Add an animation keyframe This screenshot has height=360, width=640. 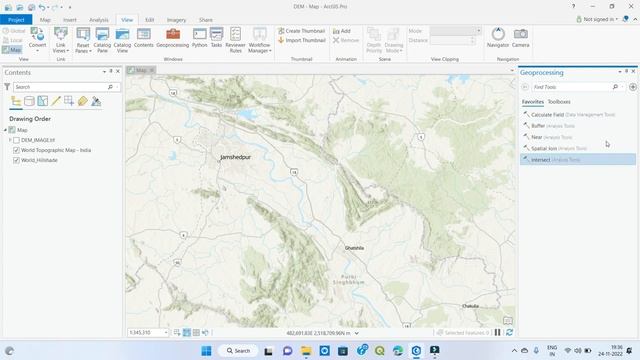click(342, 31)
